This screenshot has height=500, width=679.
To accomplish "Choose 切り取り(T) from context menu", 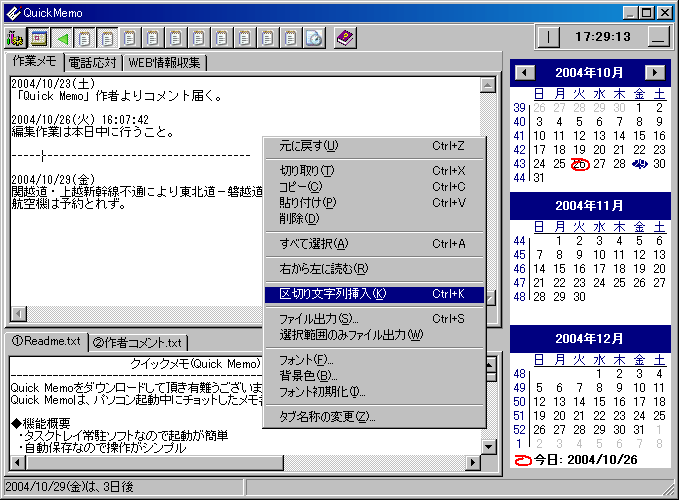I will click(374, 171).
